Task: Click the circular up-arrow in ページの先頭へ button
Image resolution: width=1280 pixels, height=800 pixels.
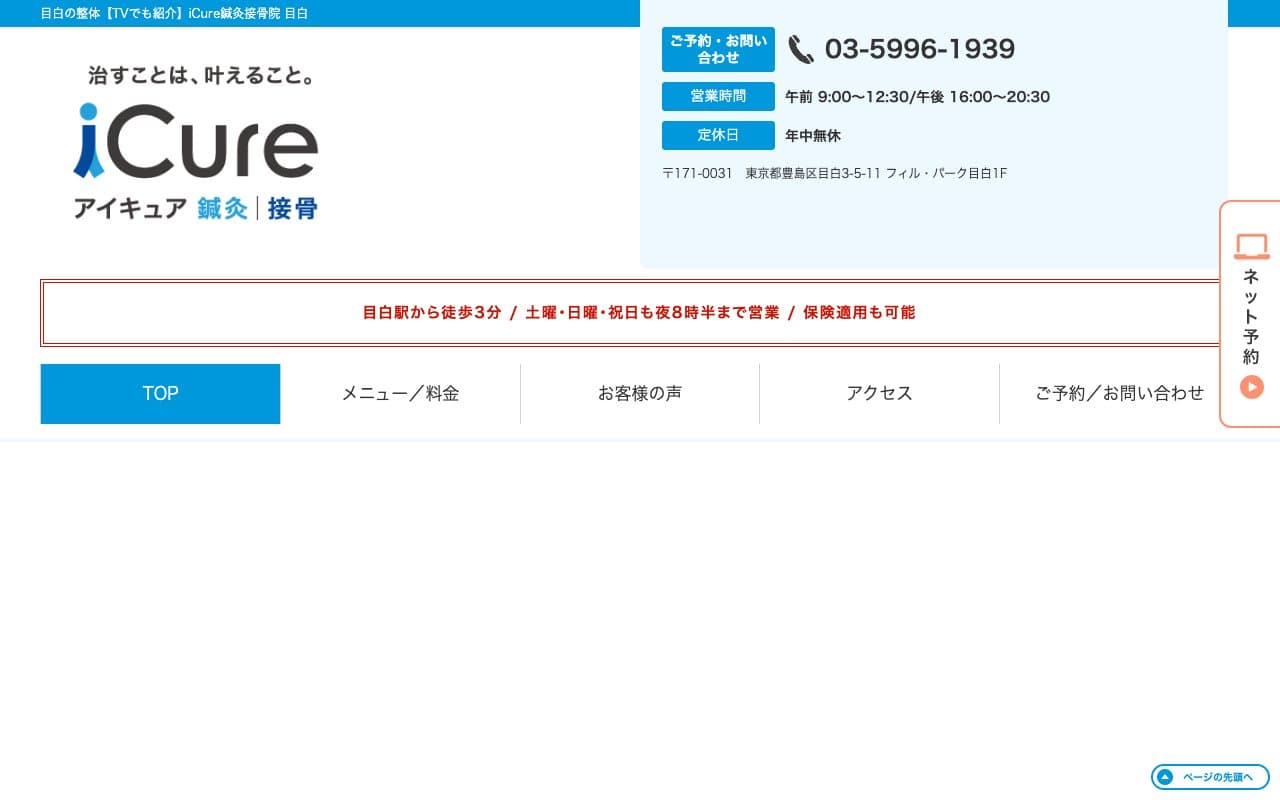Action: coord(1164,777)
